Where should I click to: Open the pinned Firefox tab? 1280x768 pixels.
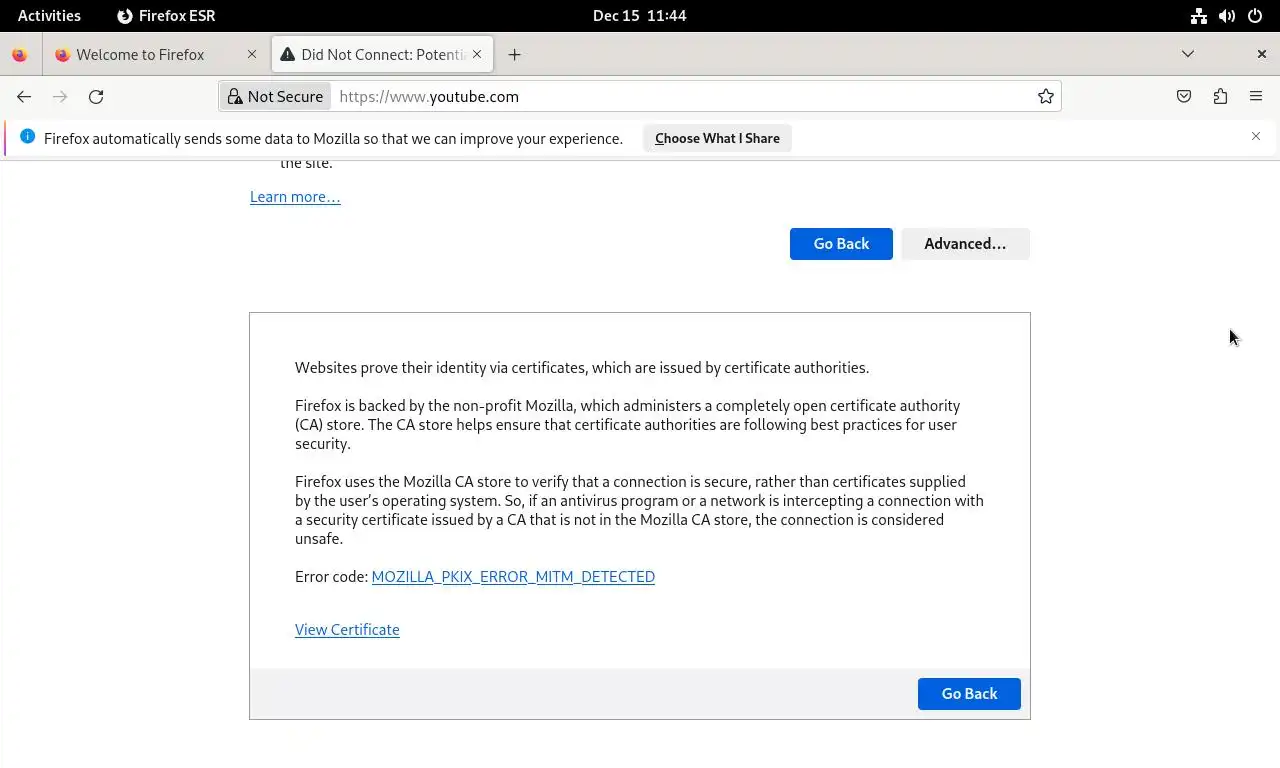(19, 55)
